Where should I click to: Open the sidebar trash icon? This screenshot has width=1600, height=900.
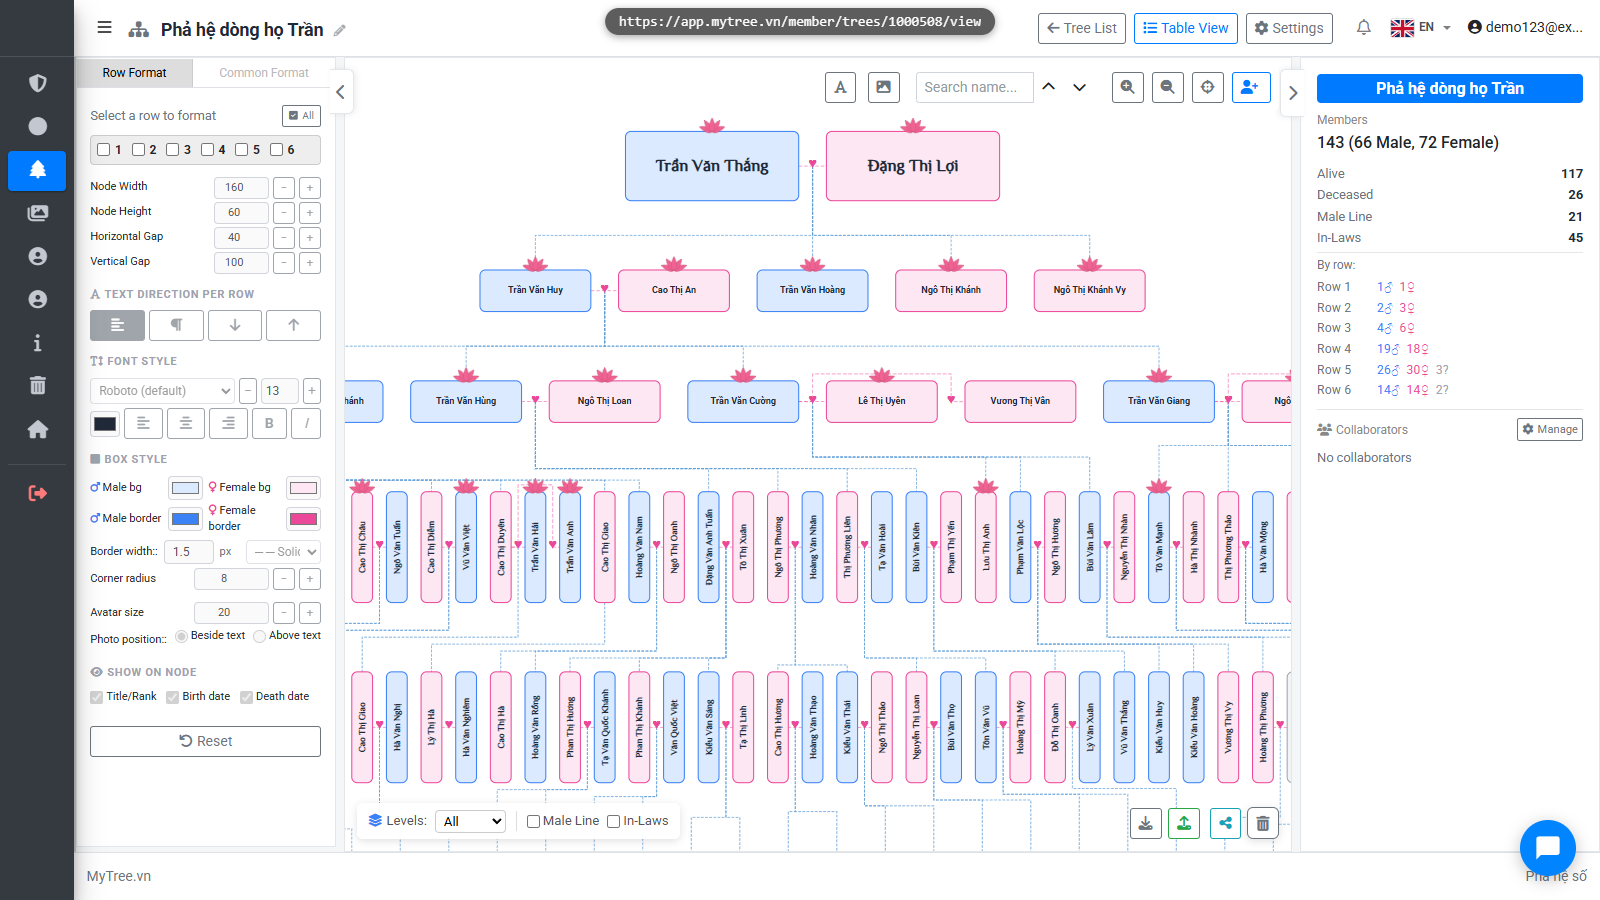[37, 386]
